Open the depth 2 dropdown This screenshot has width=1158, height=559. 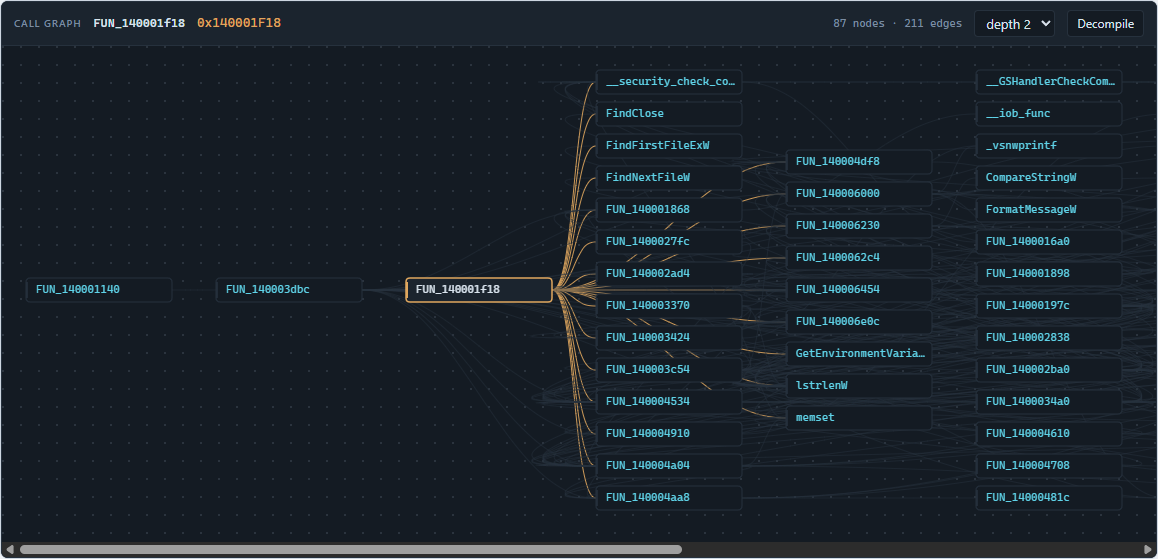(x=1015, y=24)
